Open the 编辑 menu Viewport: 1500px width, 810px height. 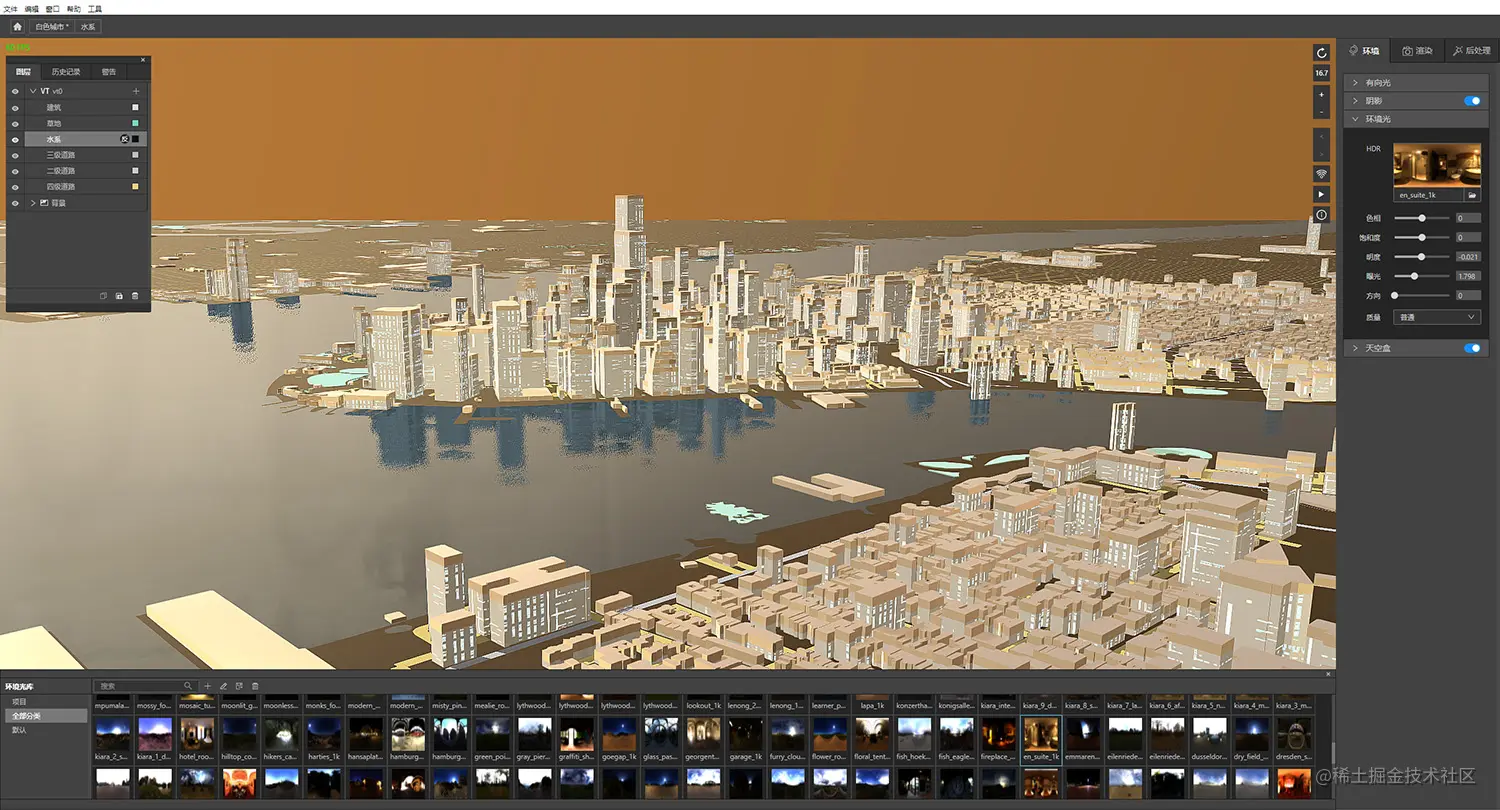point(31,8)
